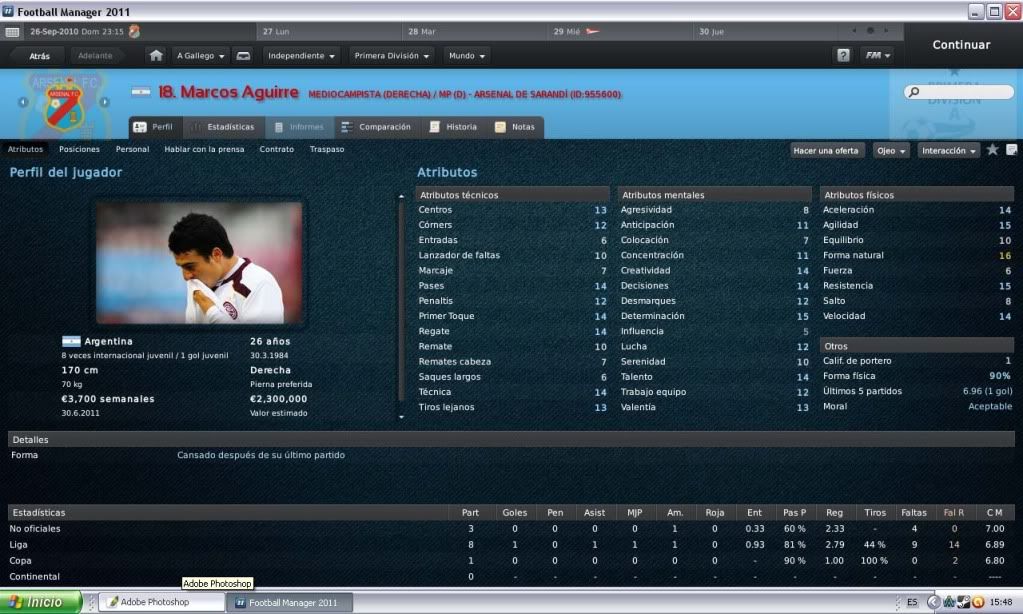Viewport: 1023px width, 614px height.
Task: Click the Forma natural attribute label
Action: (x=853, y=255)
